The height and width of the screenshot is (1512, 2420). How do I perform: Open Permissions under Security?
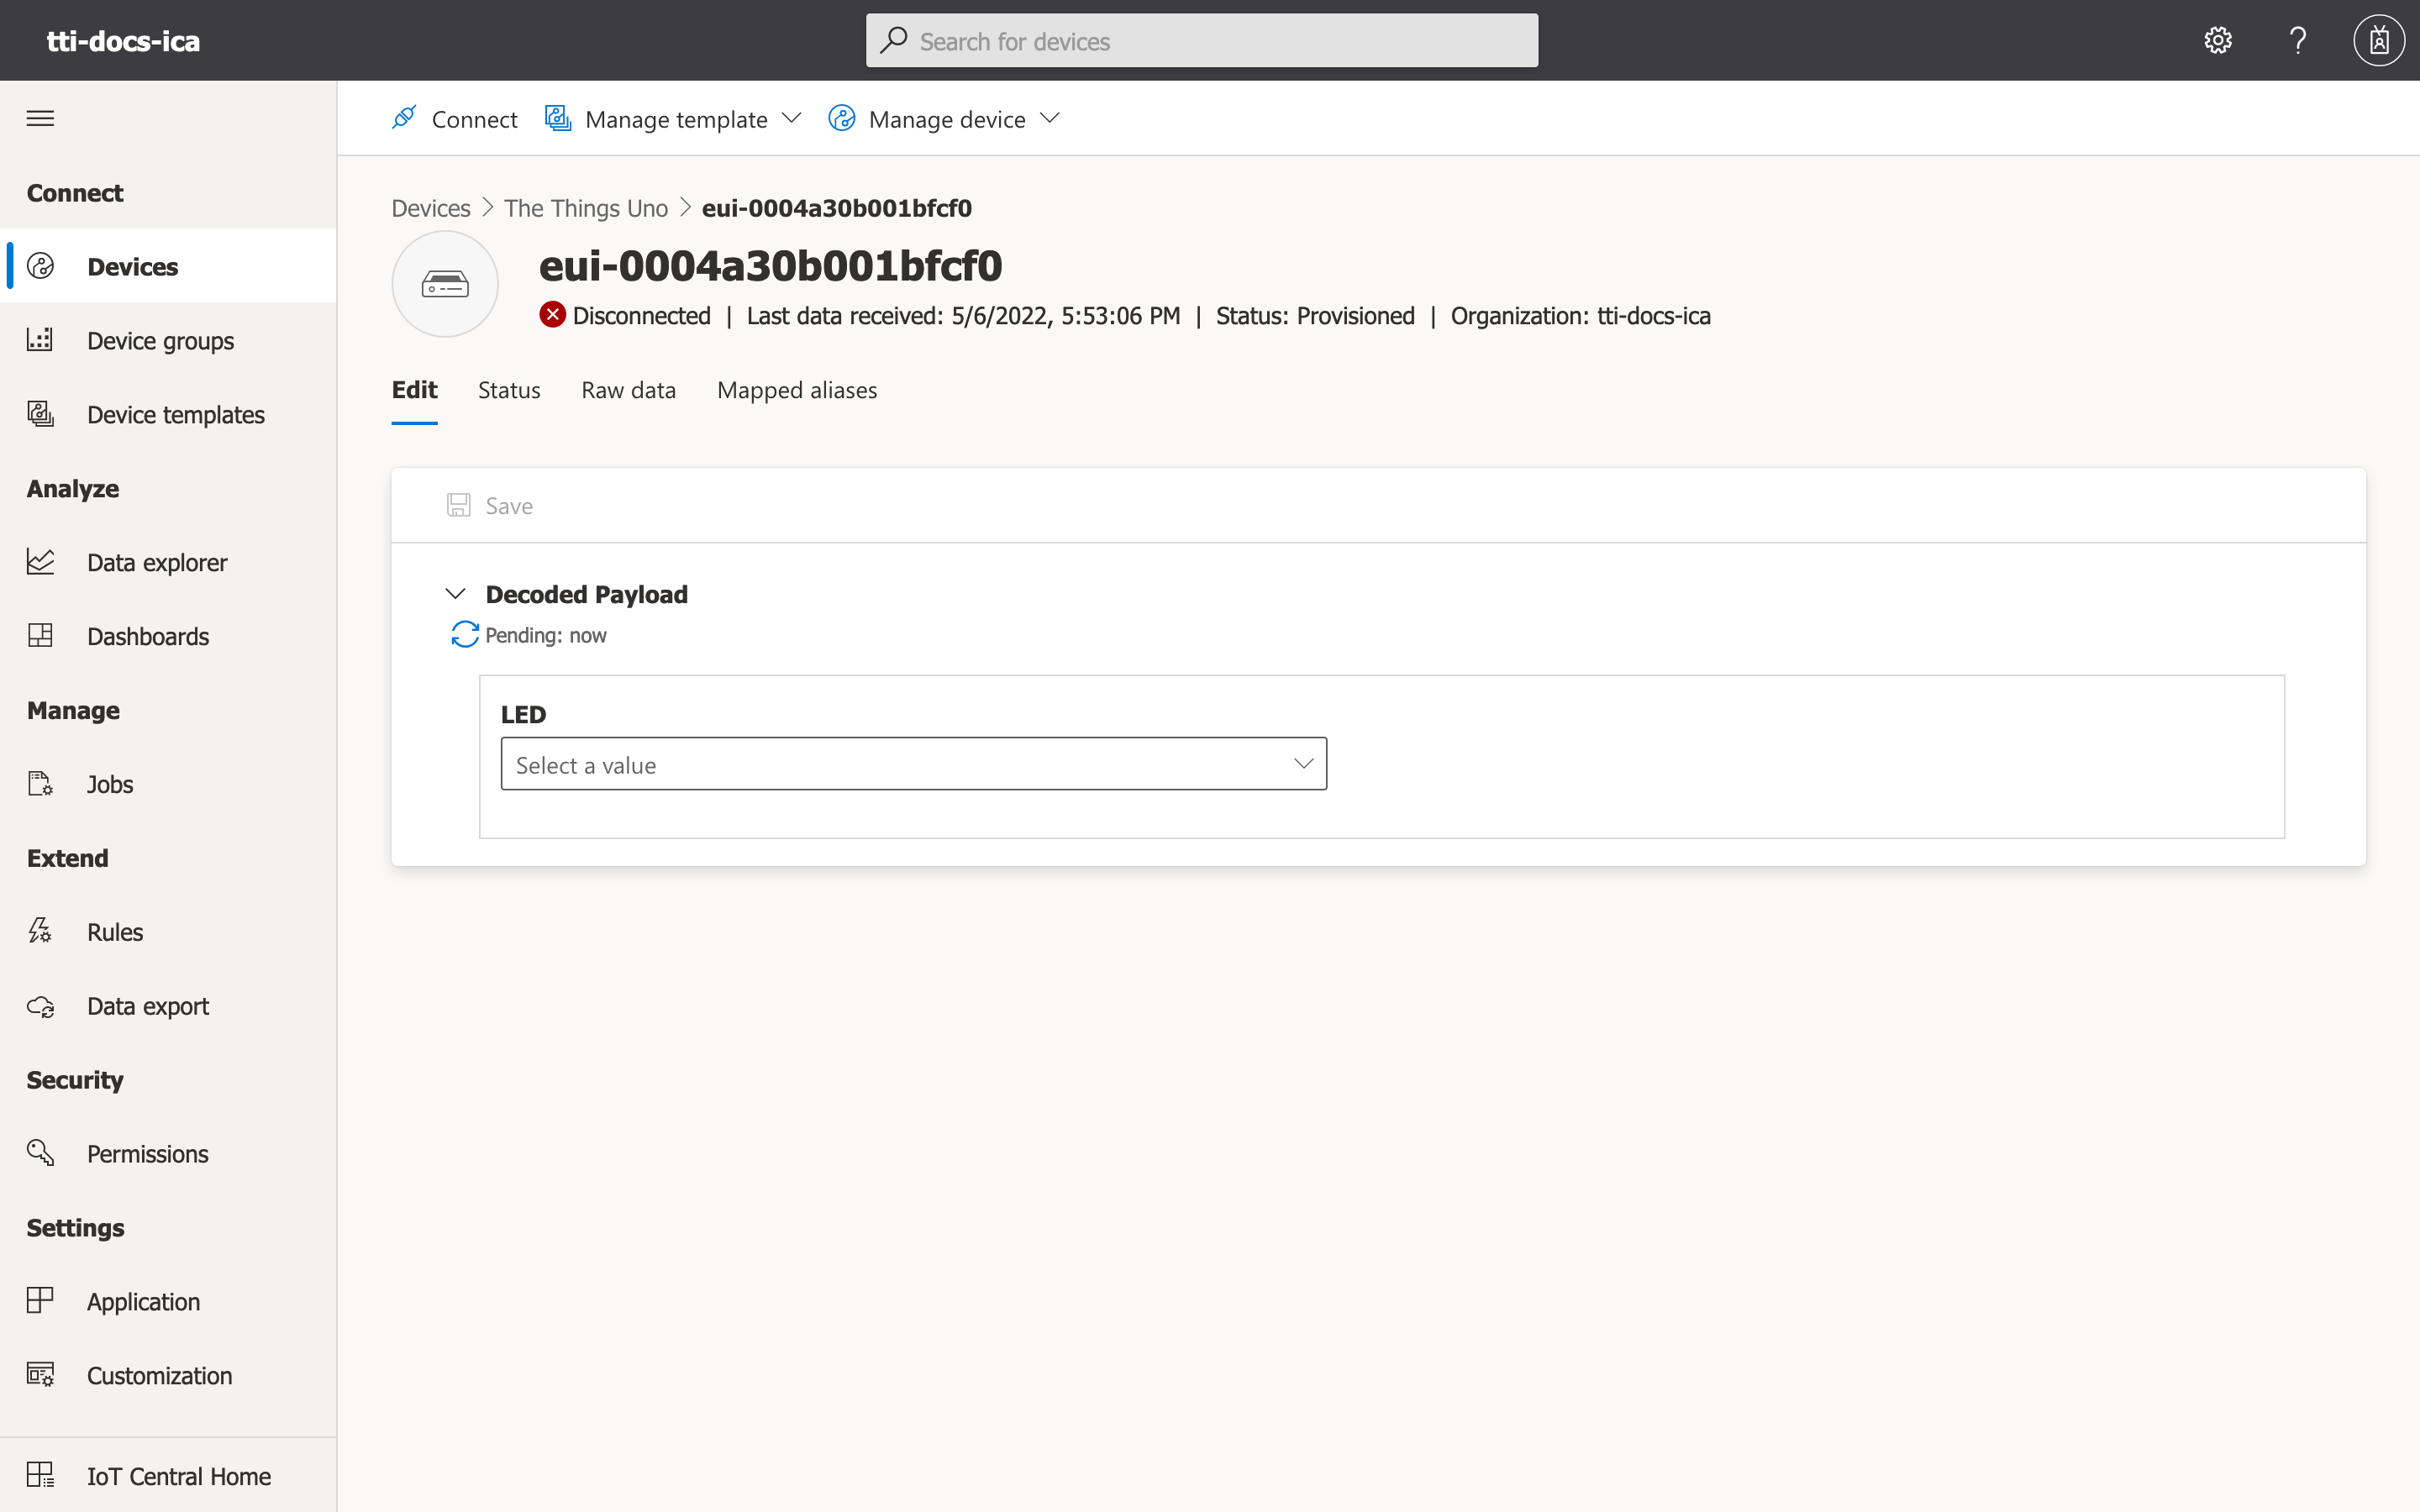tap(148, 1154)
